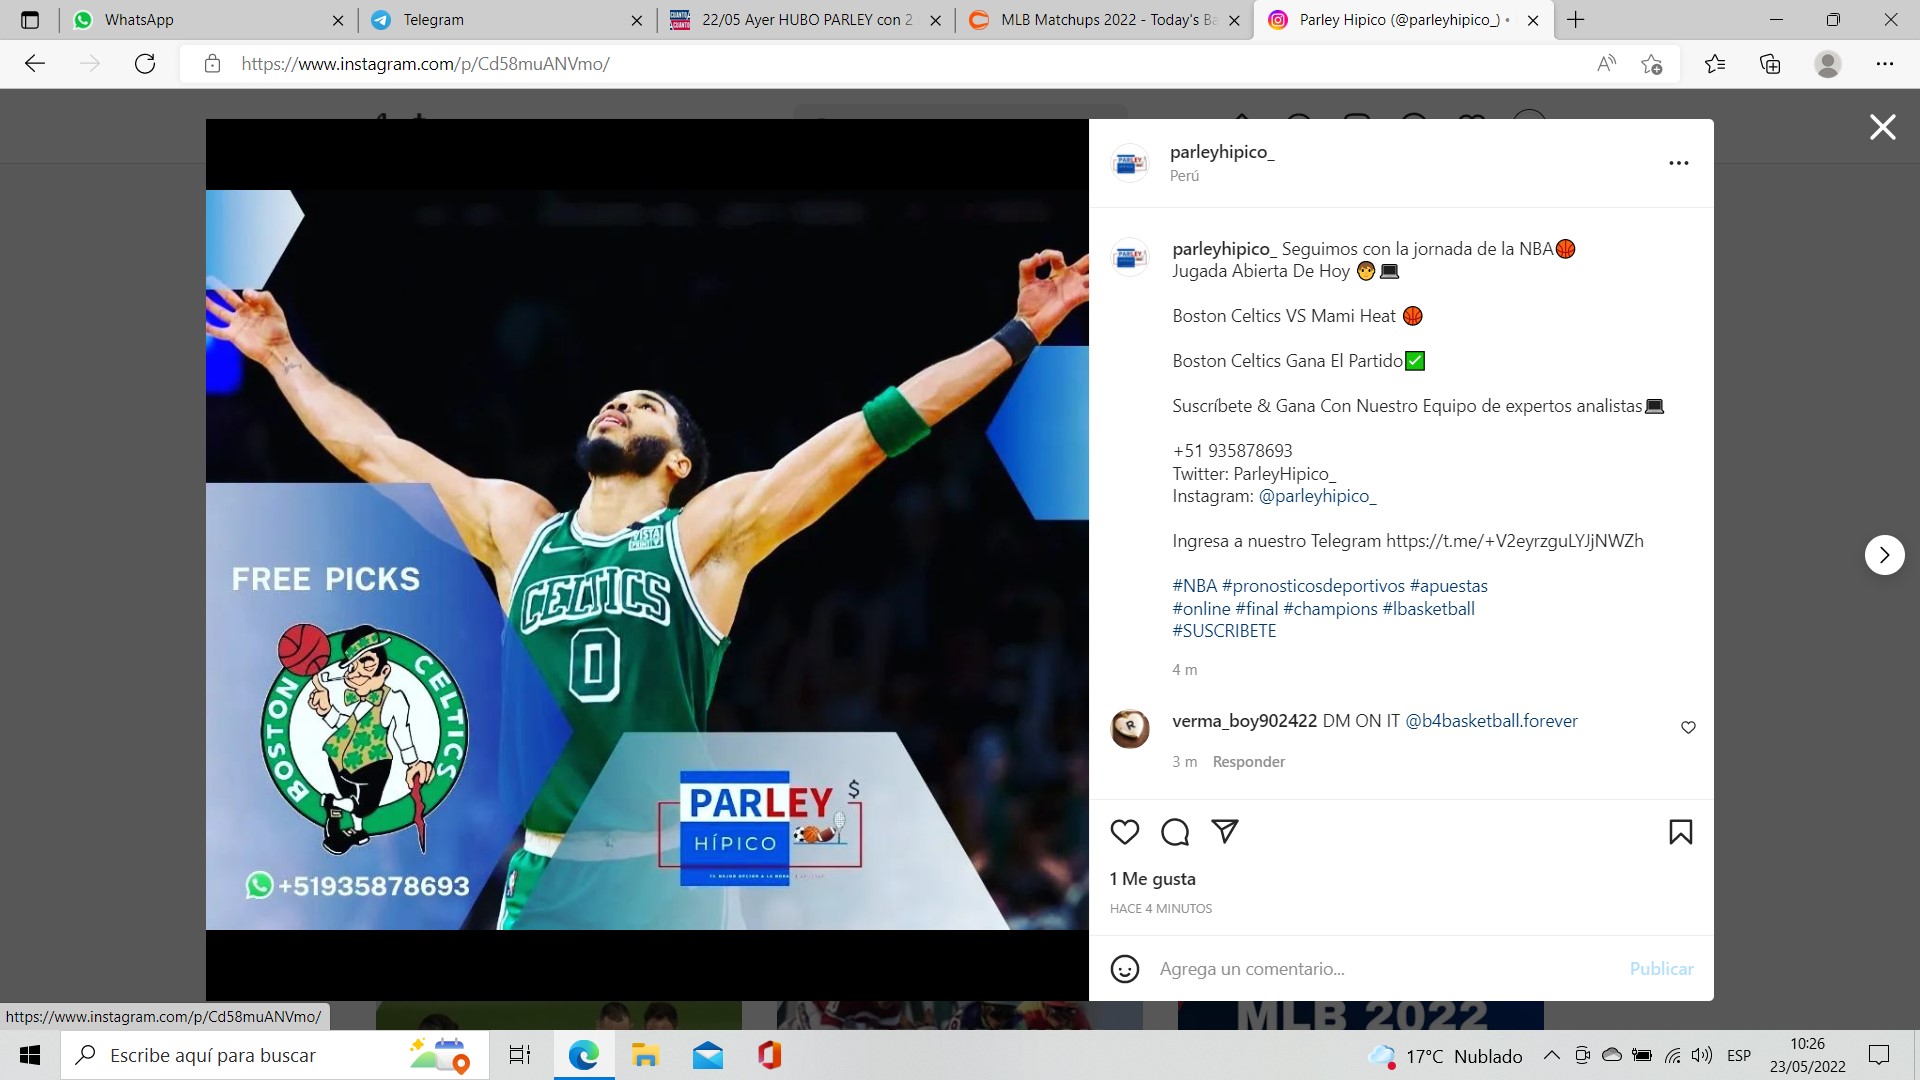The image size is (1920, 1080).
Task: Click browser back arrow
Action: click(35, 64)
